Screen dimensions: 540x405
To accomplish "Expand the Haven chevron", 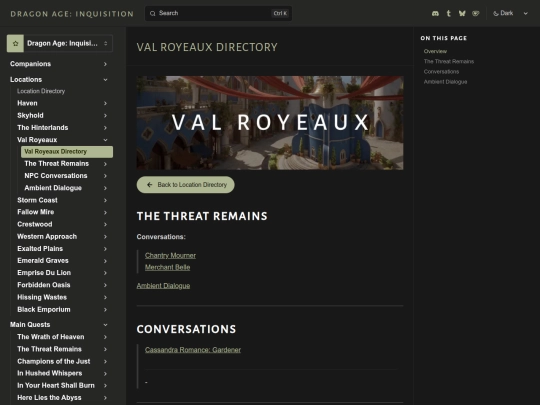I will coord(105,103).
